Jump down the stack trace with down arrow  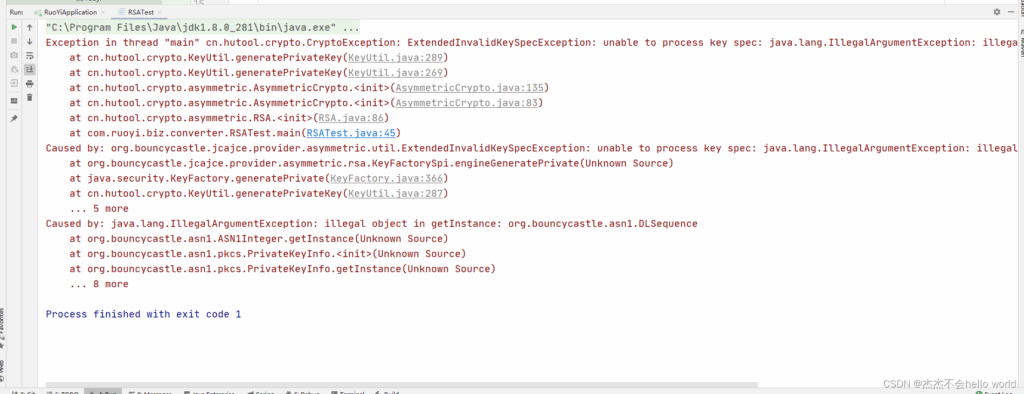pos(29,41)
